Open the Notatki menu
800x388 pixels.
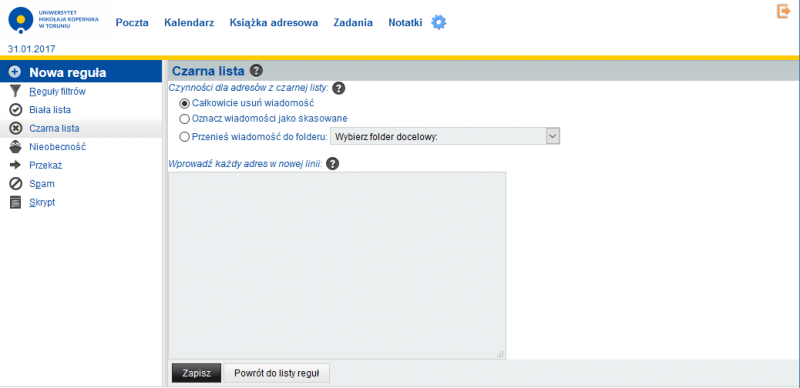pos(405,22)
